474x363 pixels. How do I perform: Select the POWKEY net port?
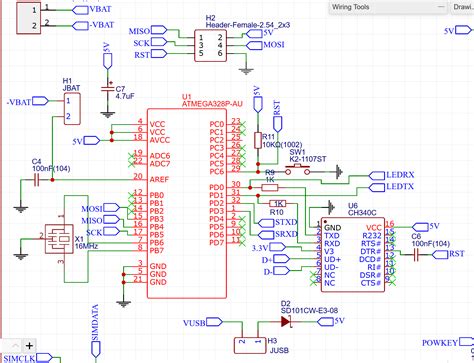[x=467, y=342]
